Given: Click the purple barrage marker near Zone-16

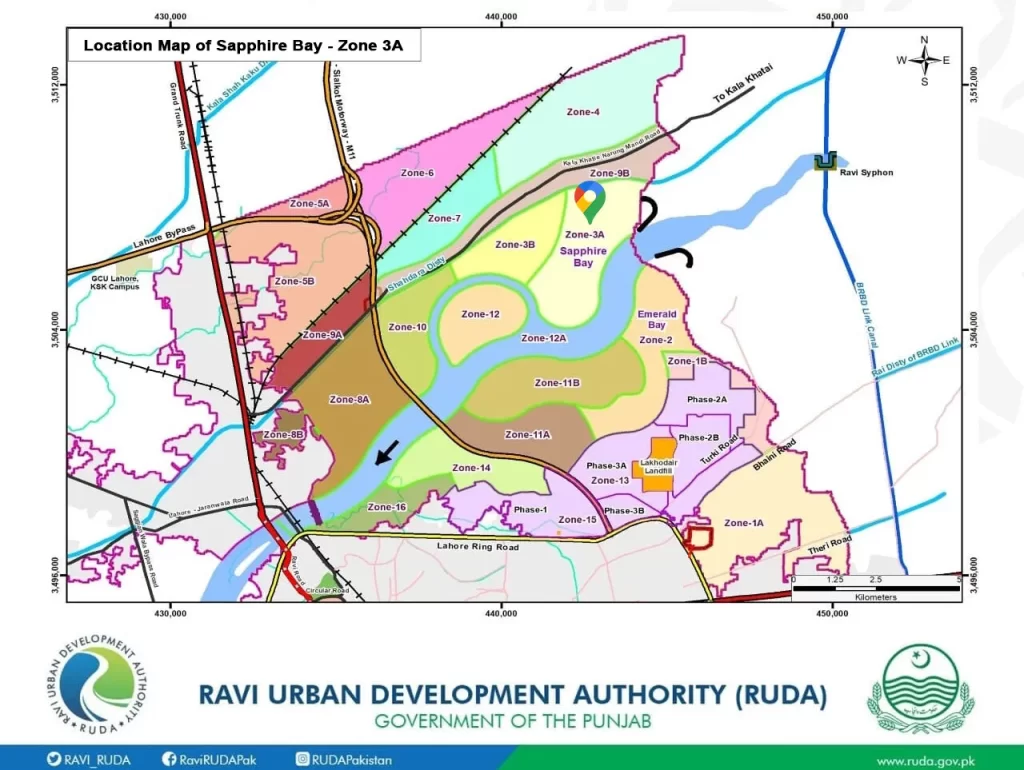Looking at the screenshot, I should point(316,512).
